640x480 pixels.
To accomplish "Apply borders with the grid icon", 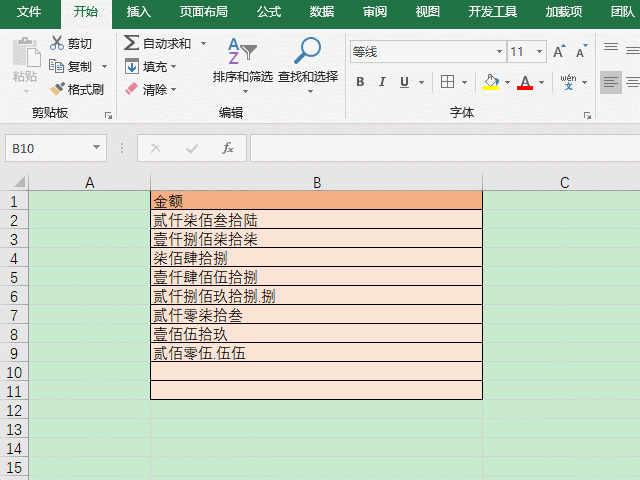I will 447,82.
